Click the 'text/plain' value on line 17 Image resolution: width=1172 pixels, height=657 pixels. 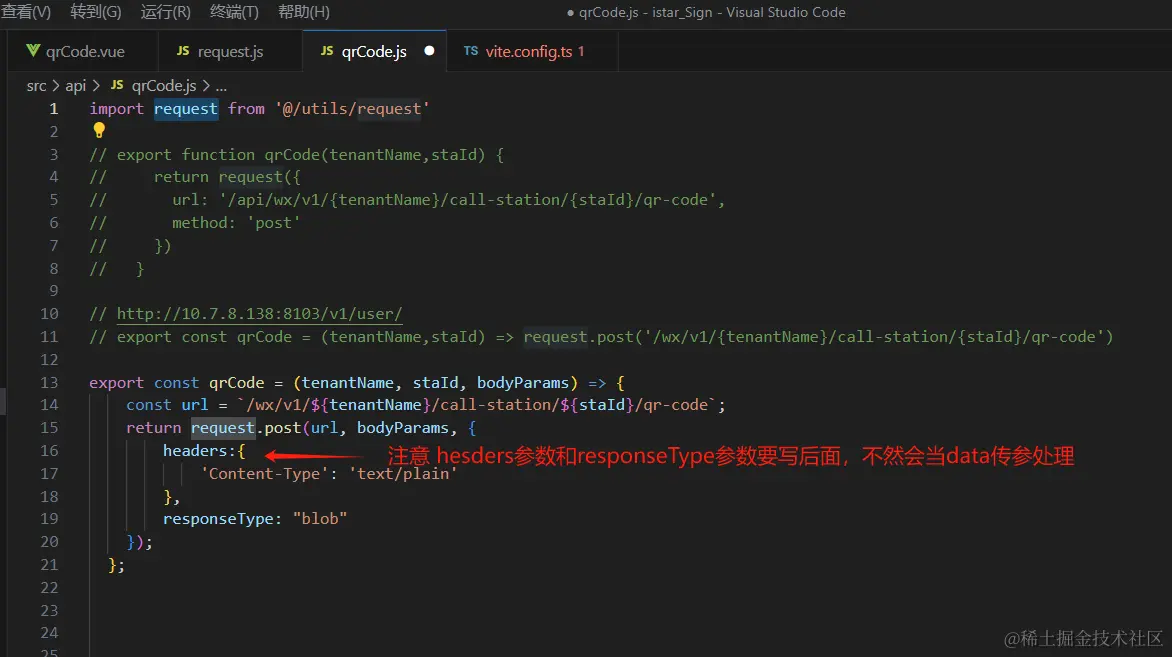(x=403, y=474)
